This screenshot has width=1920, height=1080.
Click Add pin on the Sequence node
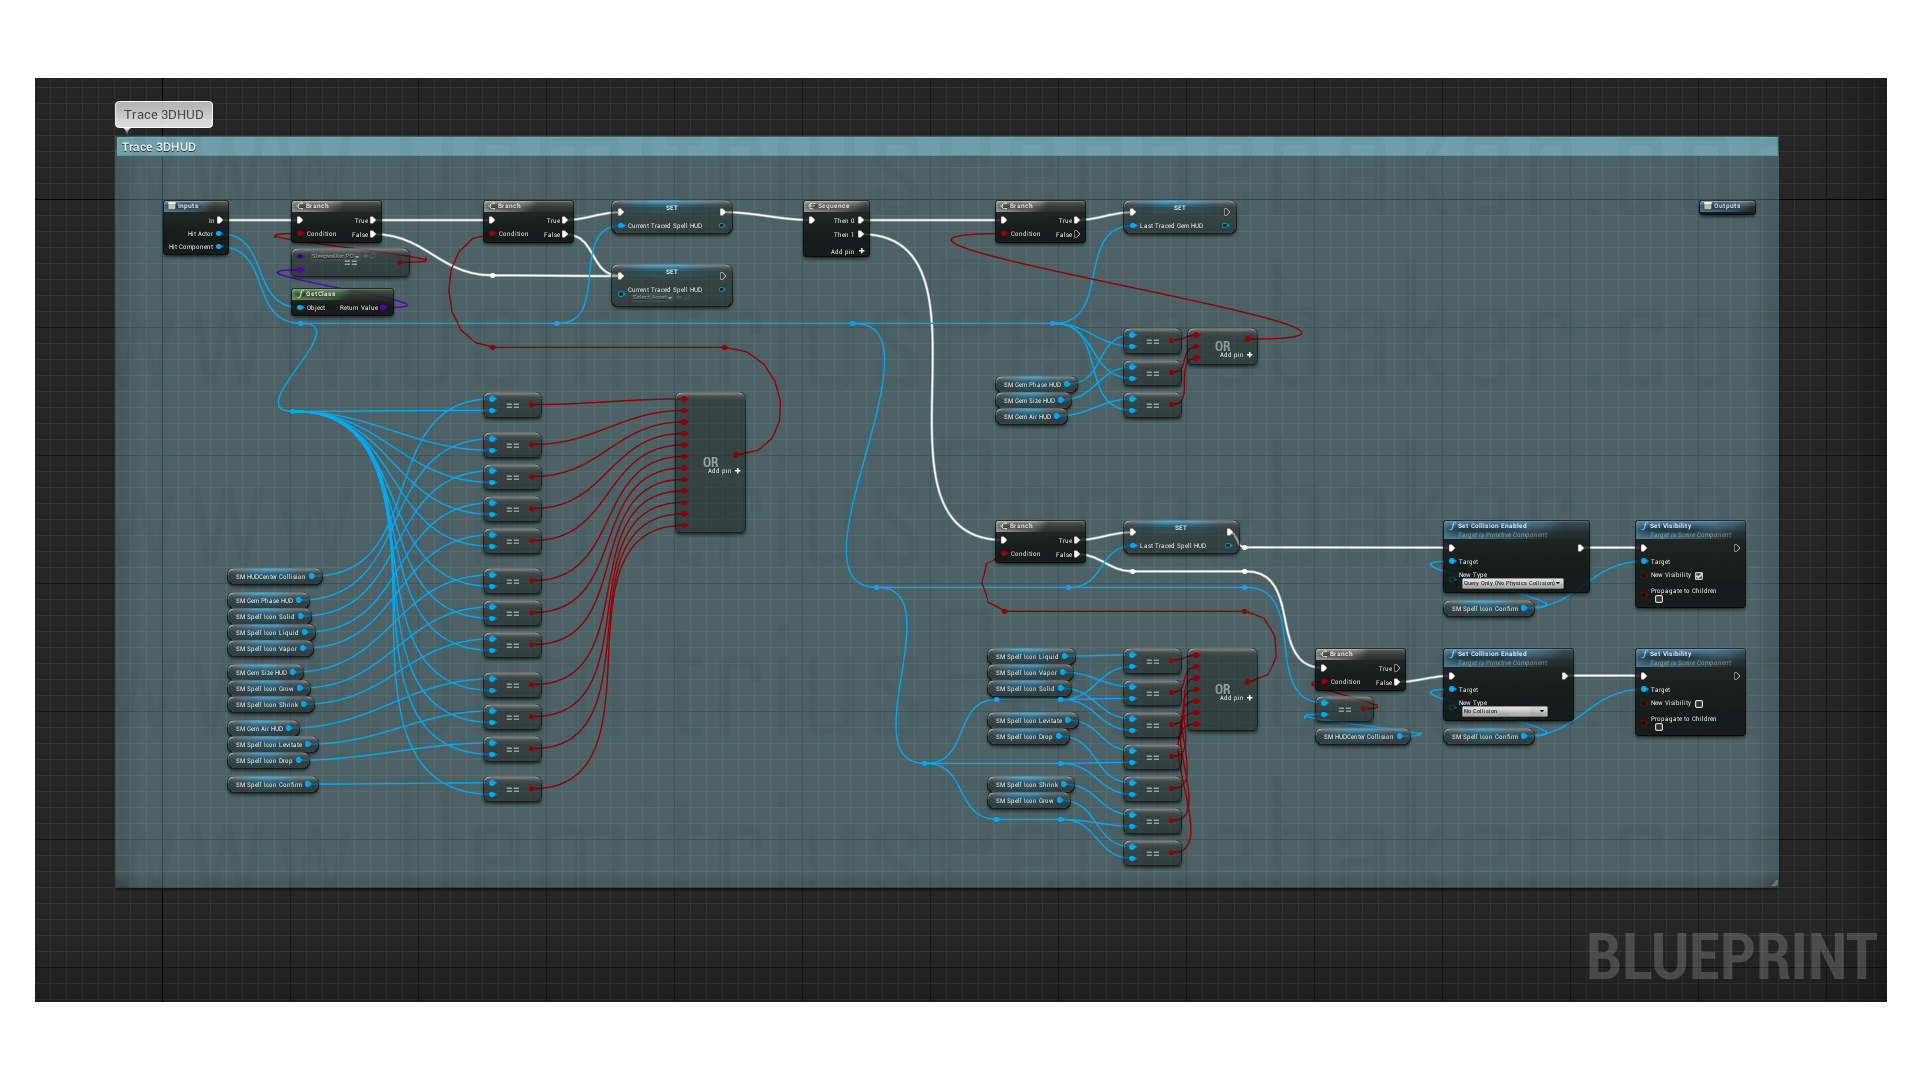pyautogui.click(x=848, y=252)
